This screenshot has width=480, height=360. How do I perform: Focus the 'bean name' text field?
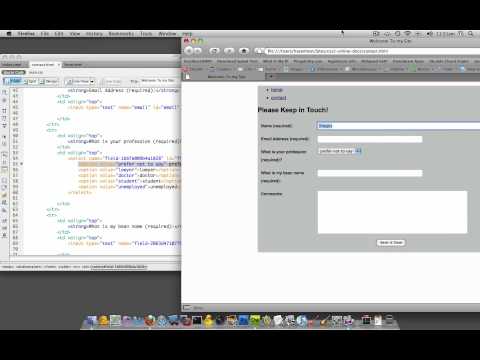[x=370, y=173]
